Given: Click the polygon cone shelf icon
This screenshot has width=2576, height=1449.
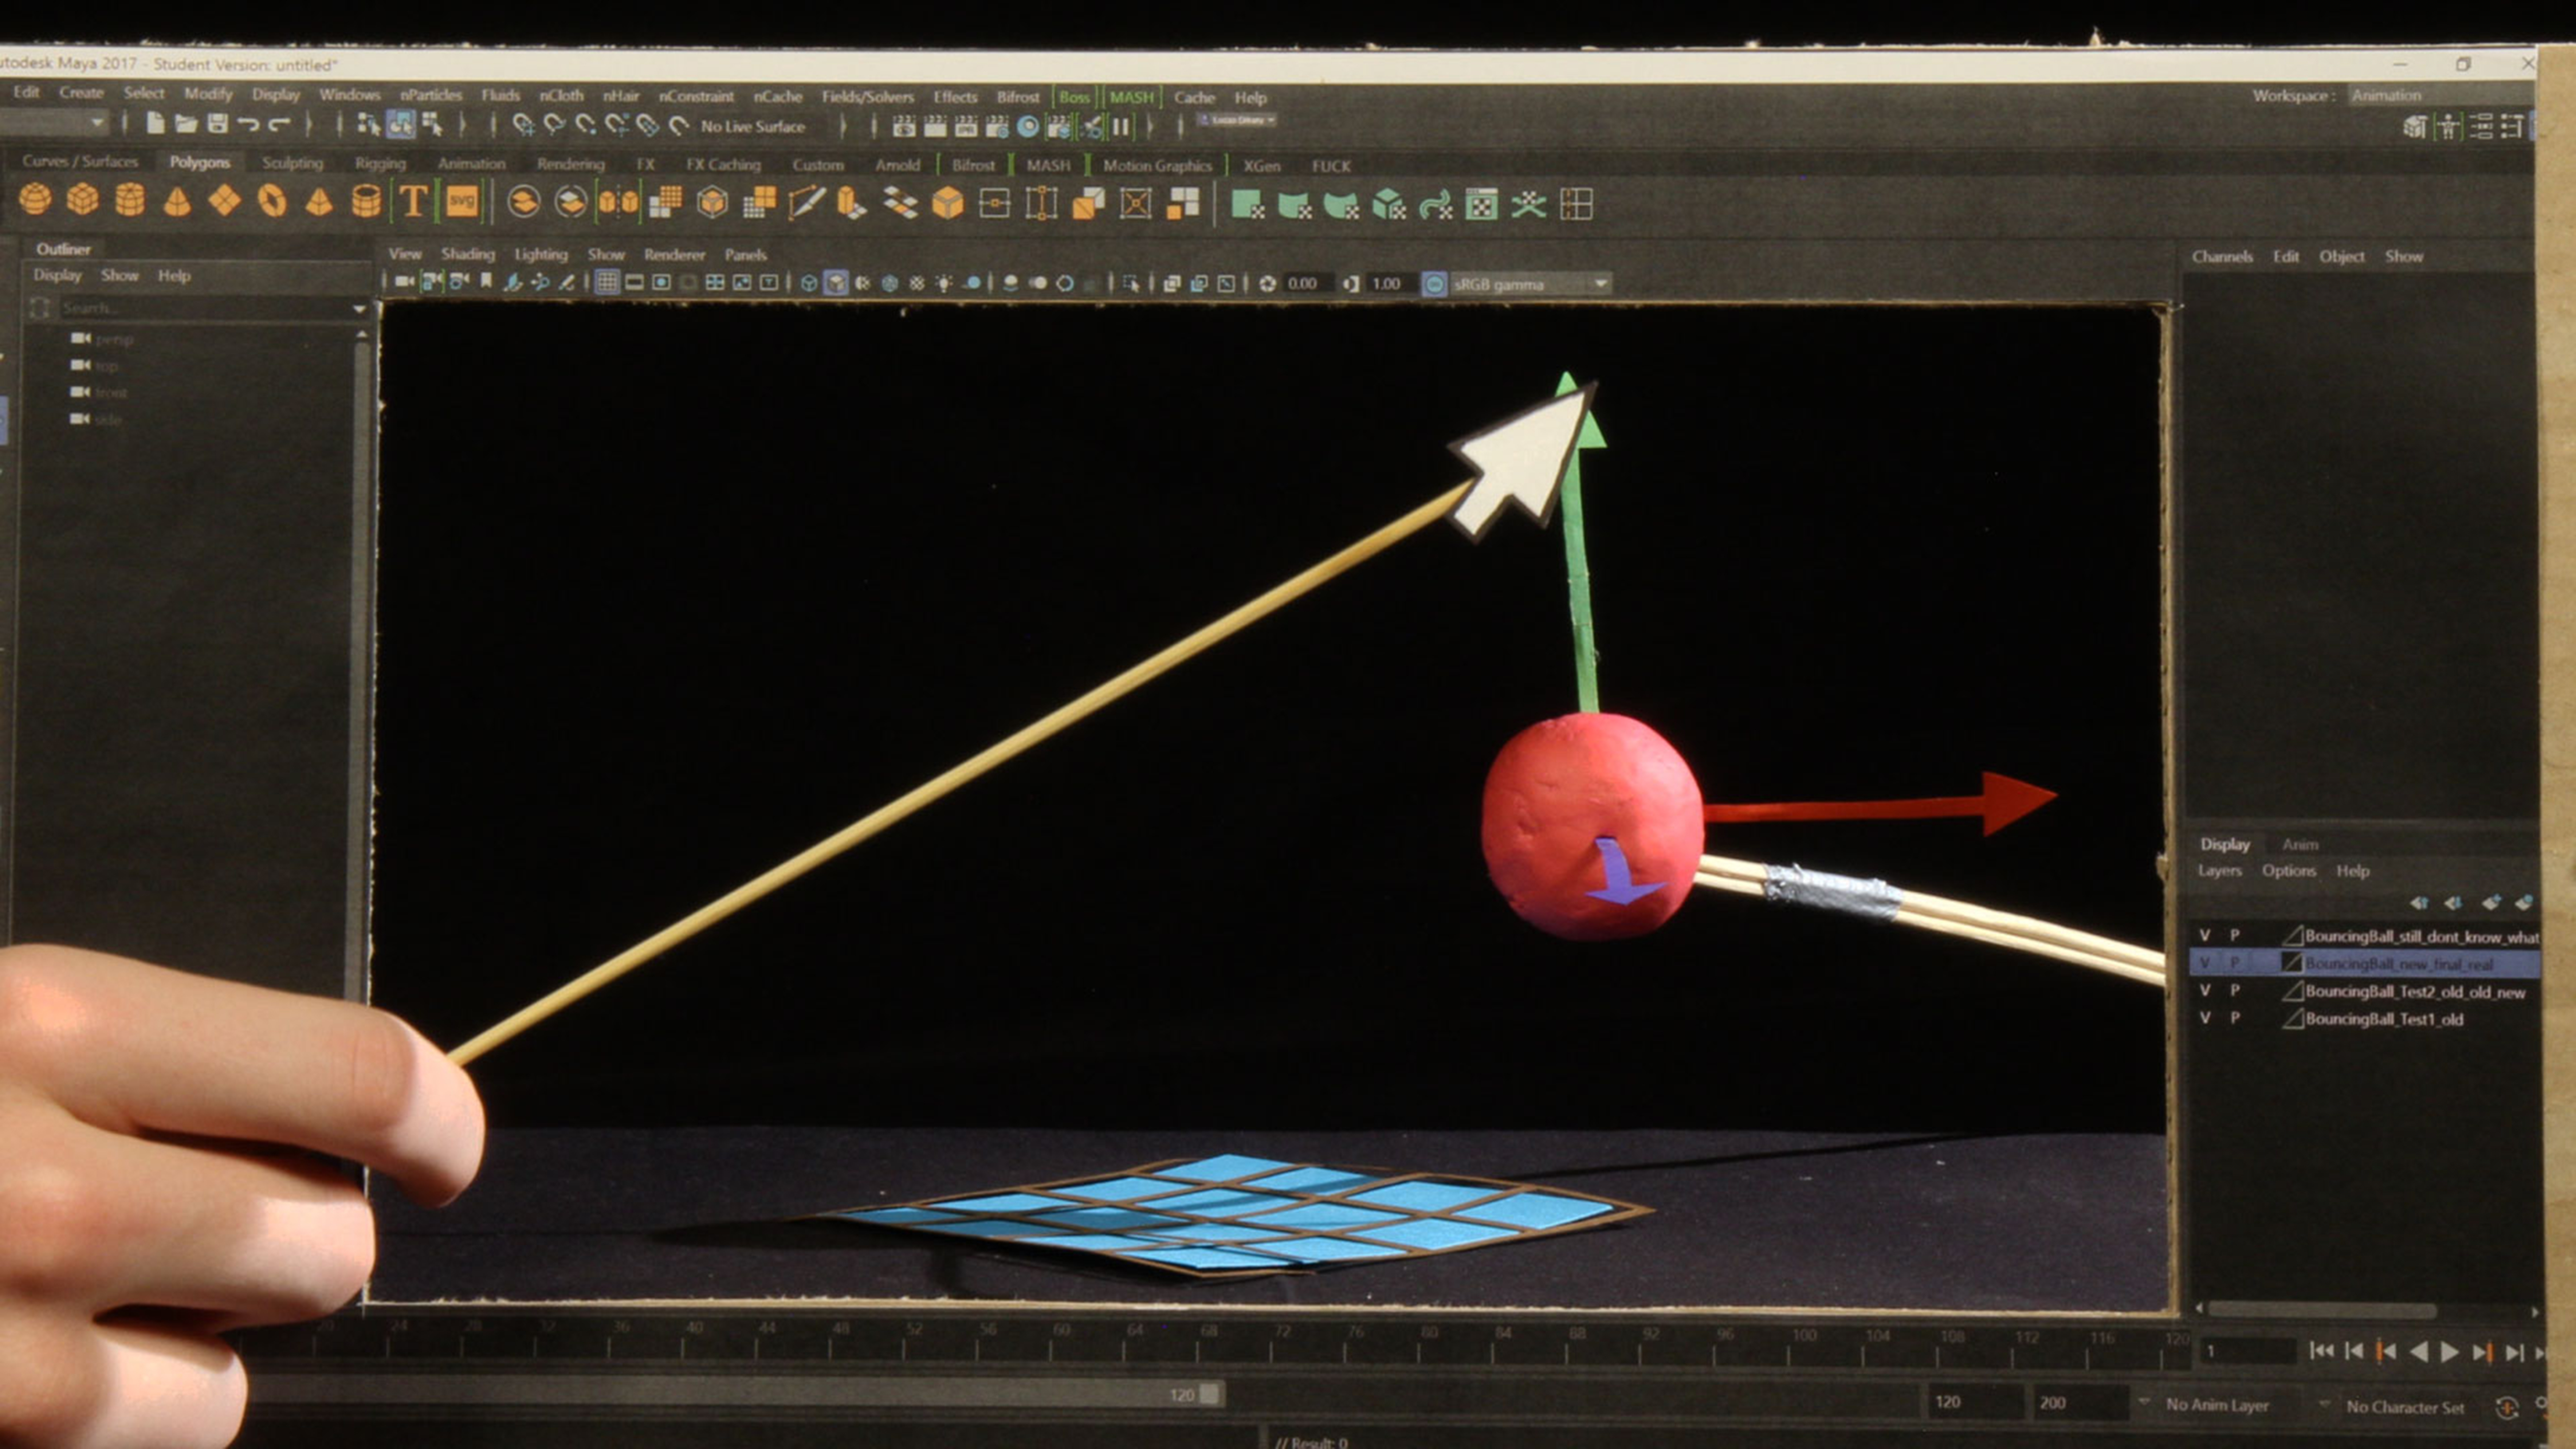Looking at the screenshot, I should coord(177,202).
